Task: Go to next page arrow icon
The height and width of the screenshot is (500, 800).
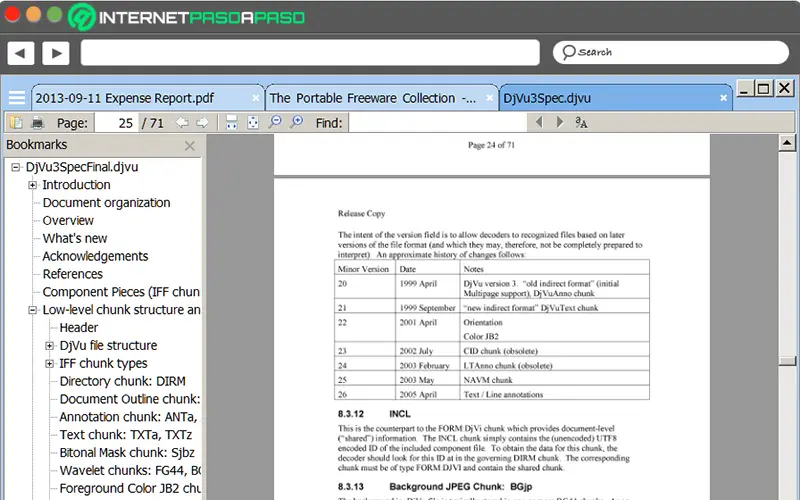Action: tap(203, 122)
